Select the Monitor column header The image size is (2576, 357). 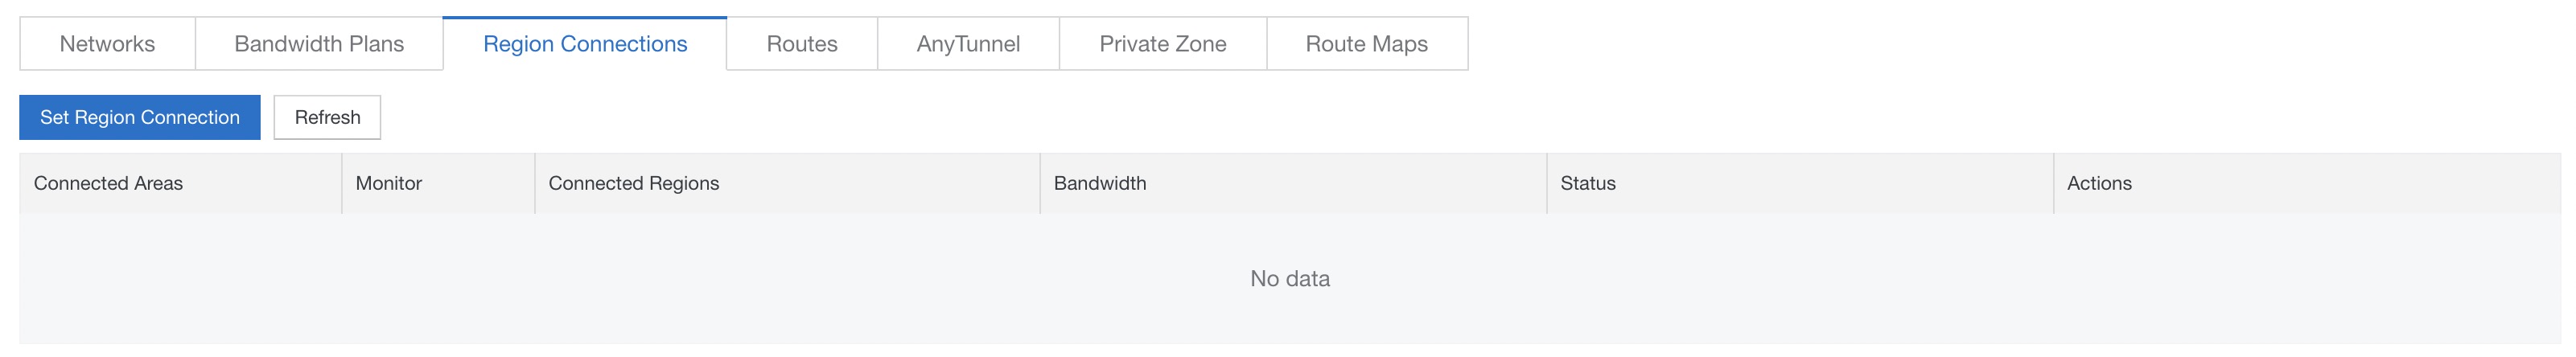click(389, 183)
